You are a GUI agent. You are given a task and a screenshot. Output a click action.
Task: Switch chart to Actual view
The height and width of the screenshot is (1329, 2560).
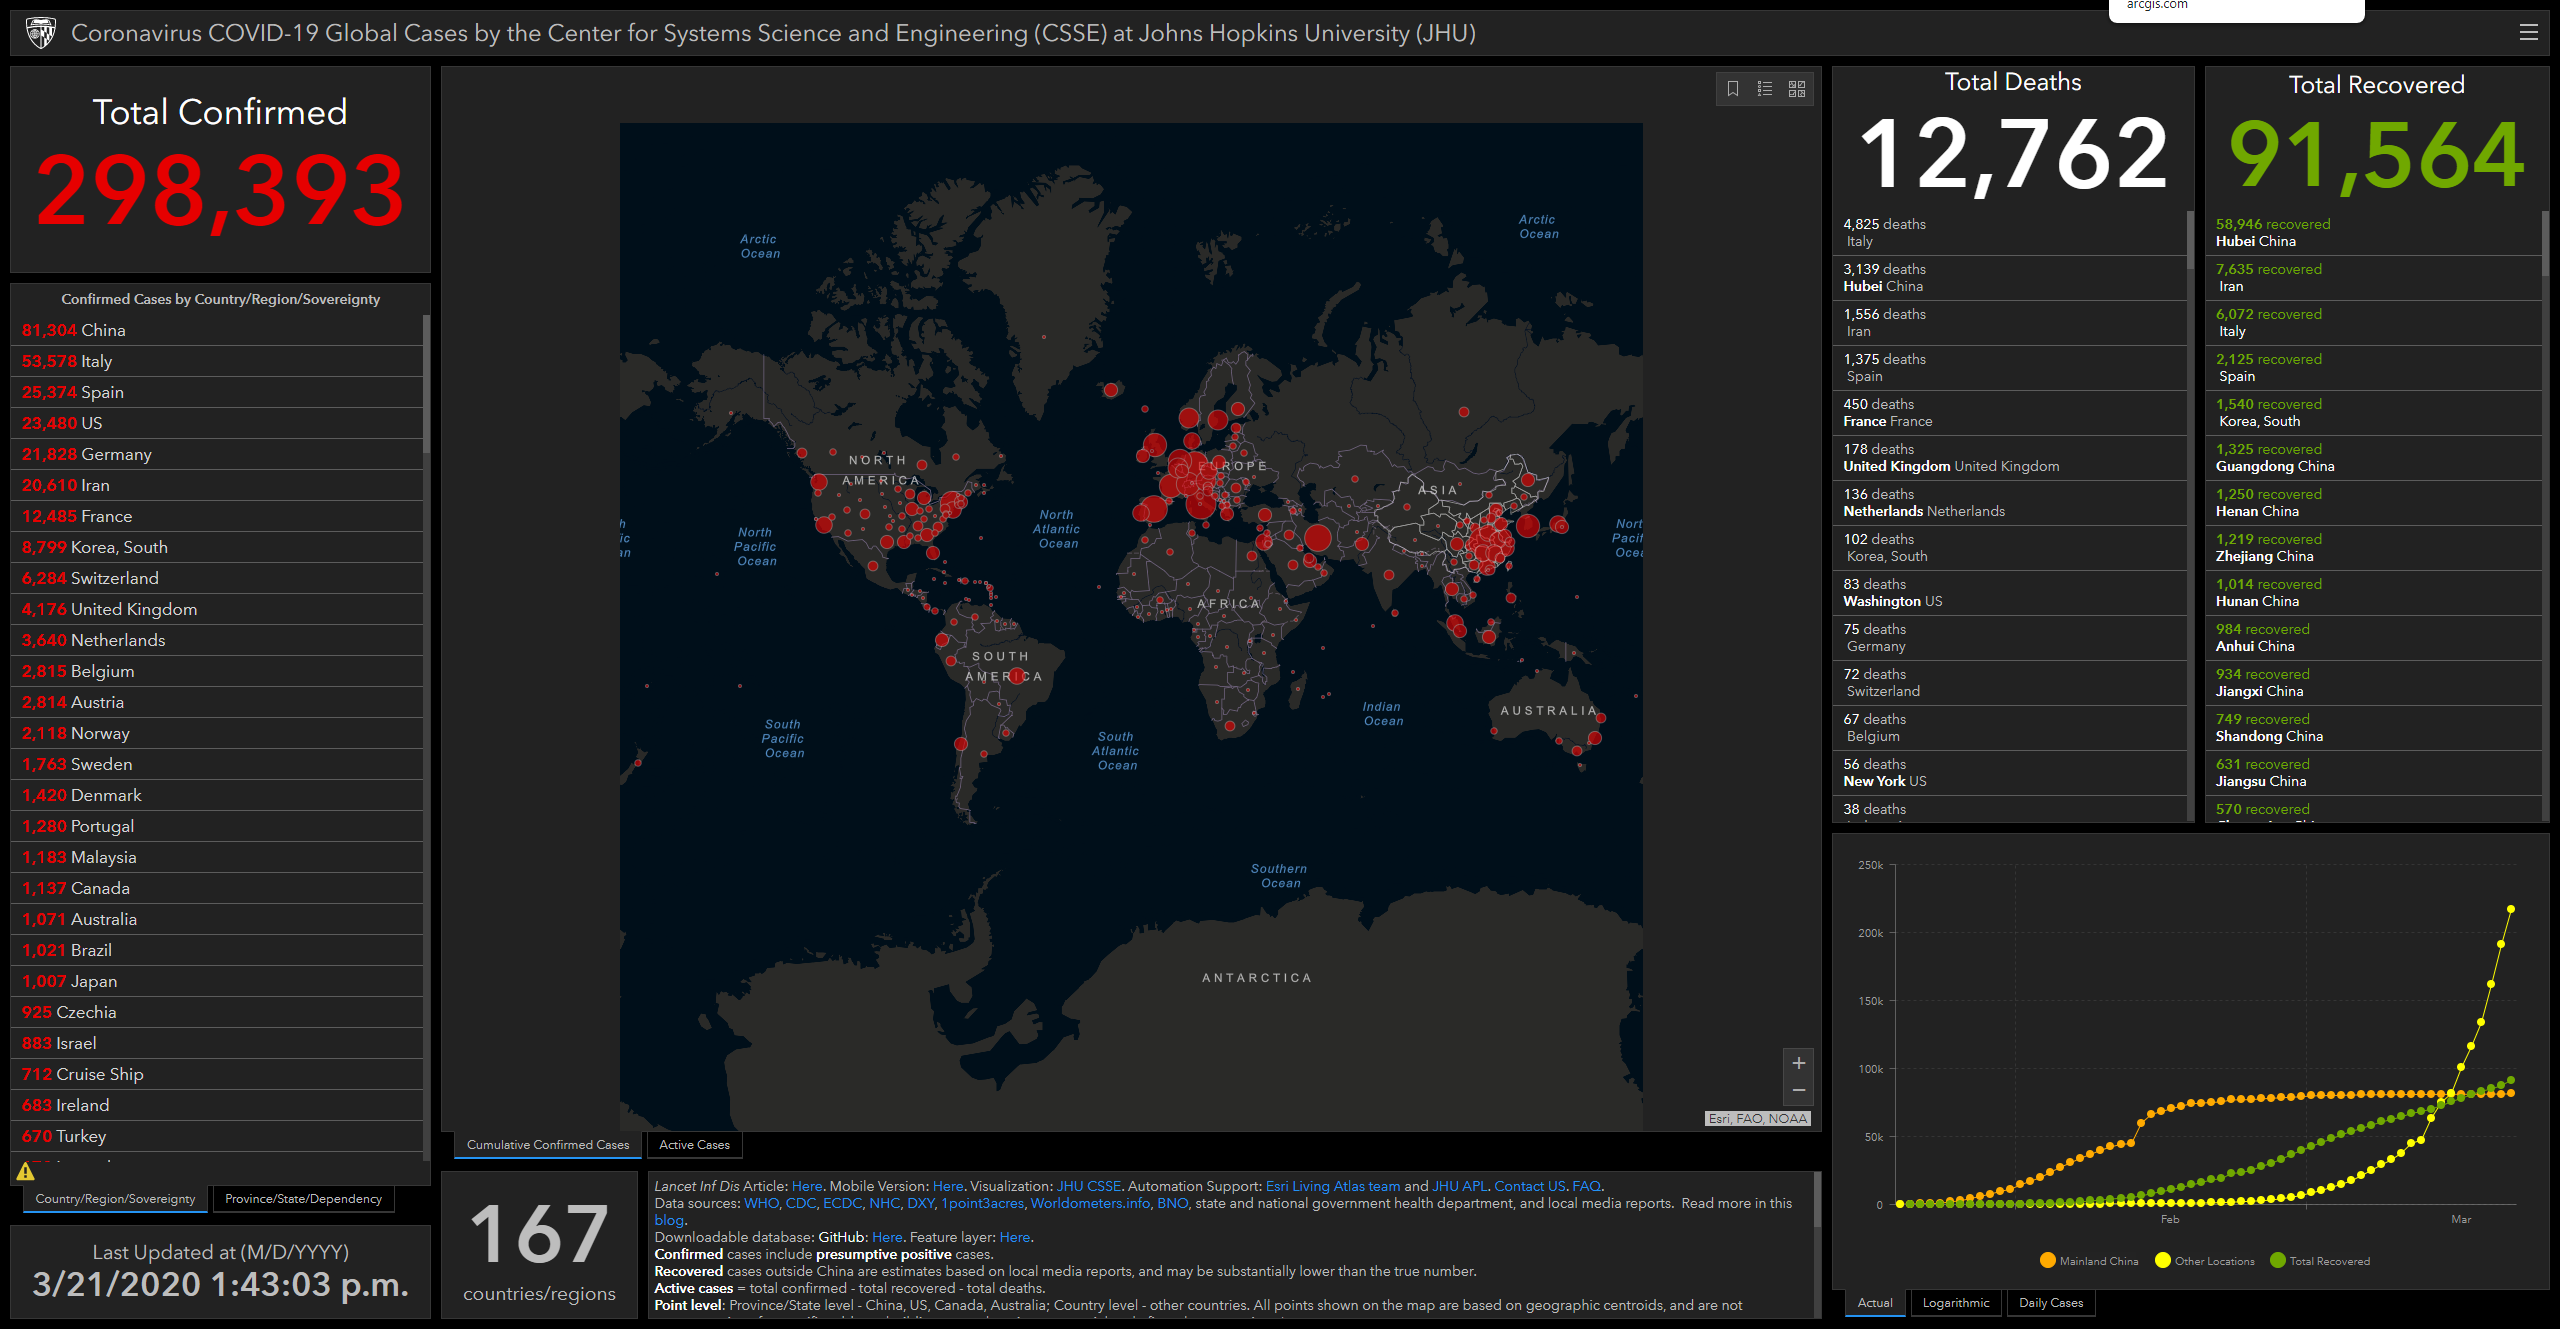1875,1303
